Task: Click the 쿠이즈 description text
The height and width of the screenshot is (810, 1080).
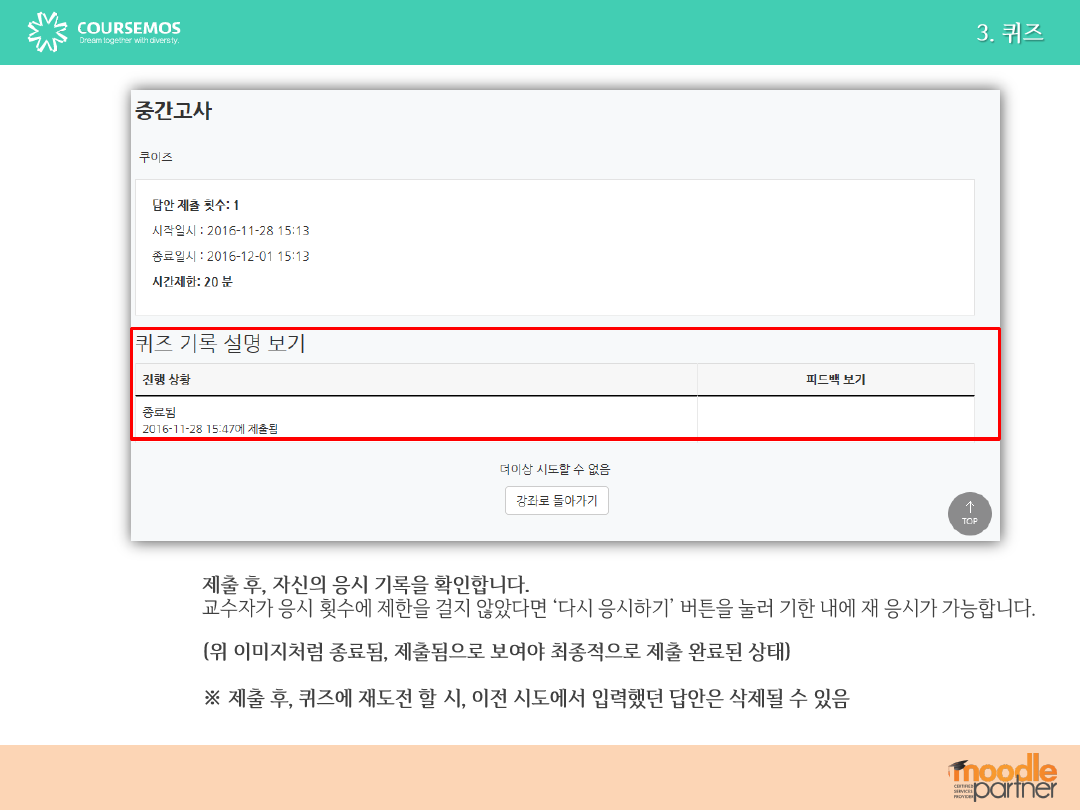Action: click(x=156, y=158)
